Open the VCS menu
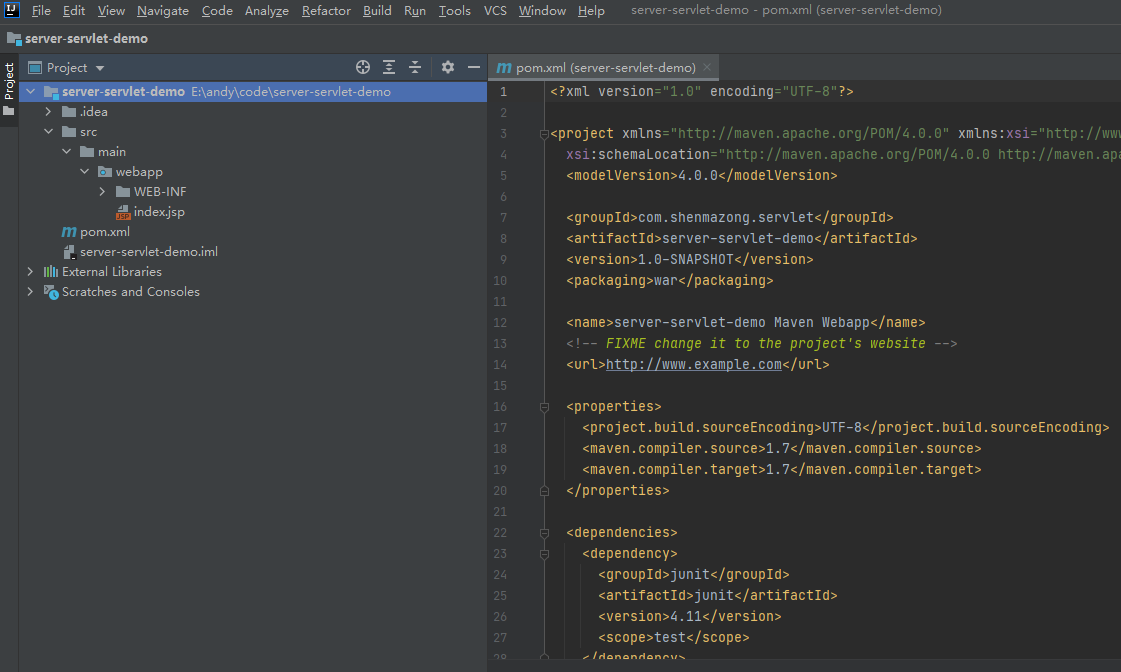This screenshot has height=672, width=1121. (x=495, y=11)
